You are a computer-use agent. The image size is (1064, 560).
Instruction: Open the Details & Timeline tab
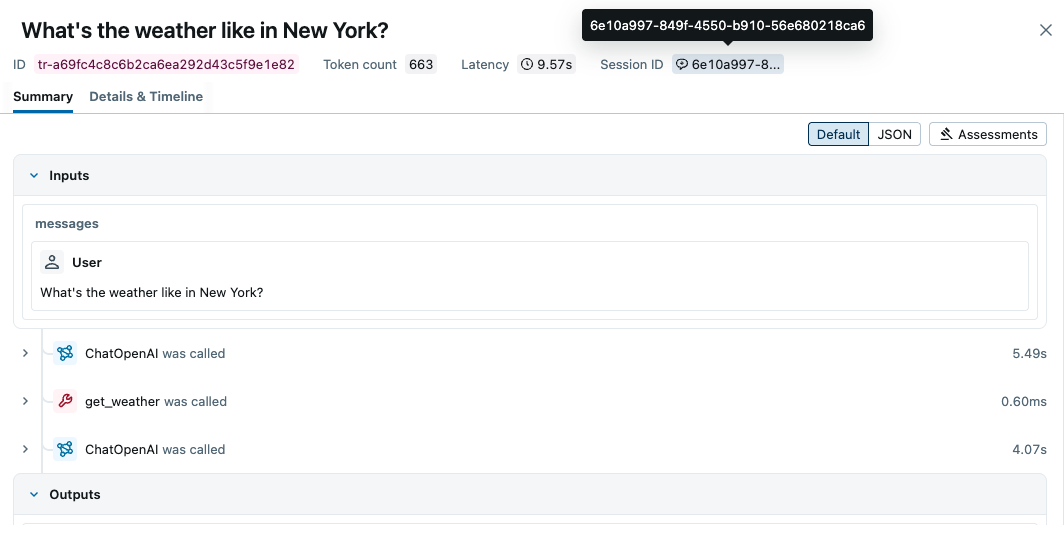tap(146, 97)
